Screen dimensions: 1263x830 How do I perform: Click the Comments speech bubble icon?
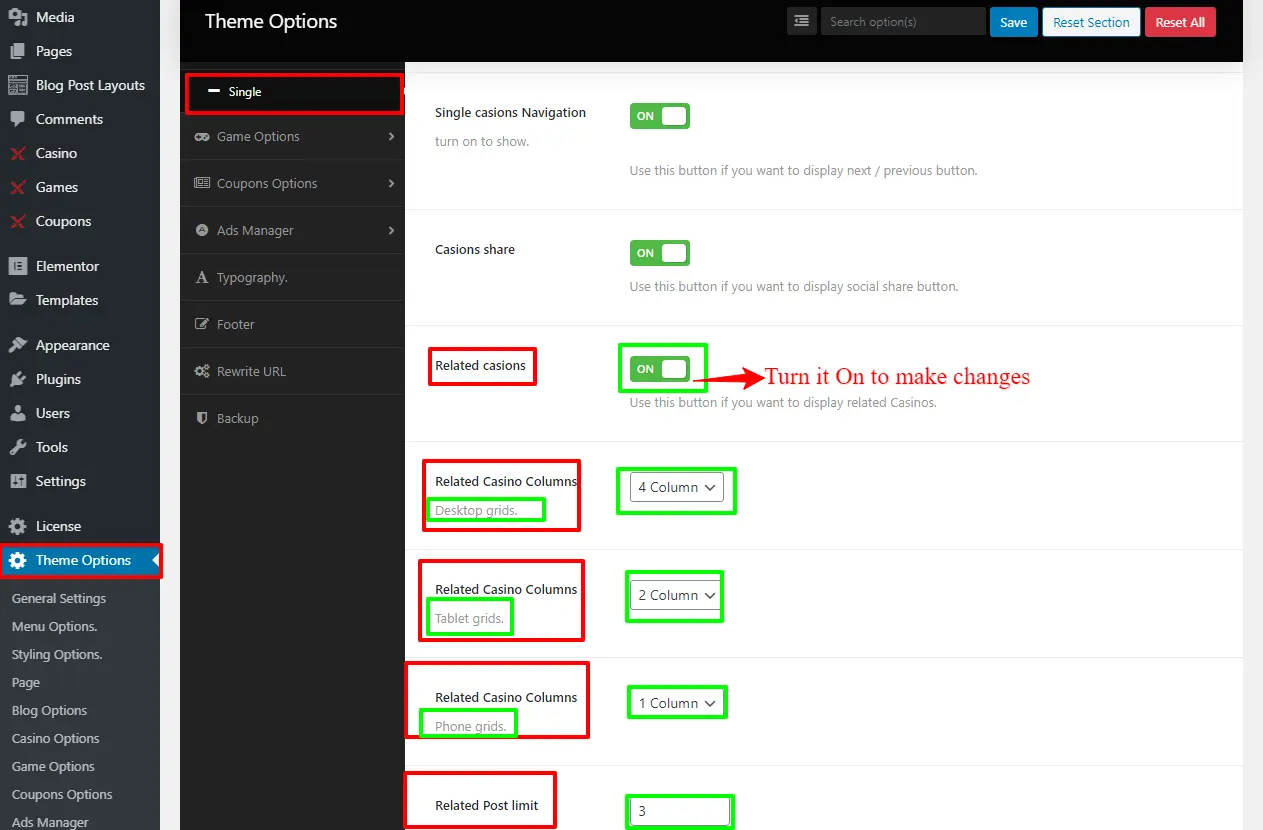point(18,119)
